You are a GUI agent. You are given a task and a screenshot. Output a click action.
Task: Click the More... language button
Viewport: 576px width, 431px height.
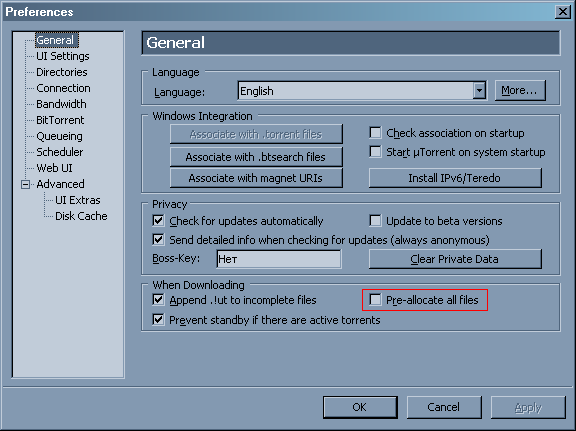pyautogui.click(x=520, y=90)
